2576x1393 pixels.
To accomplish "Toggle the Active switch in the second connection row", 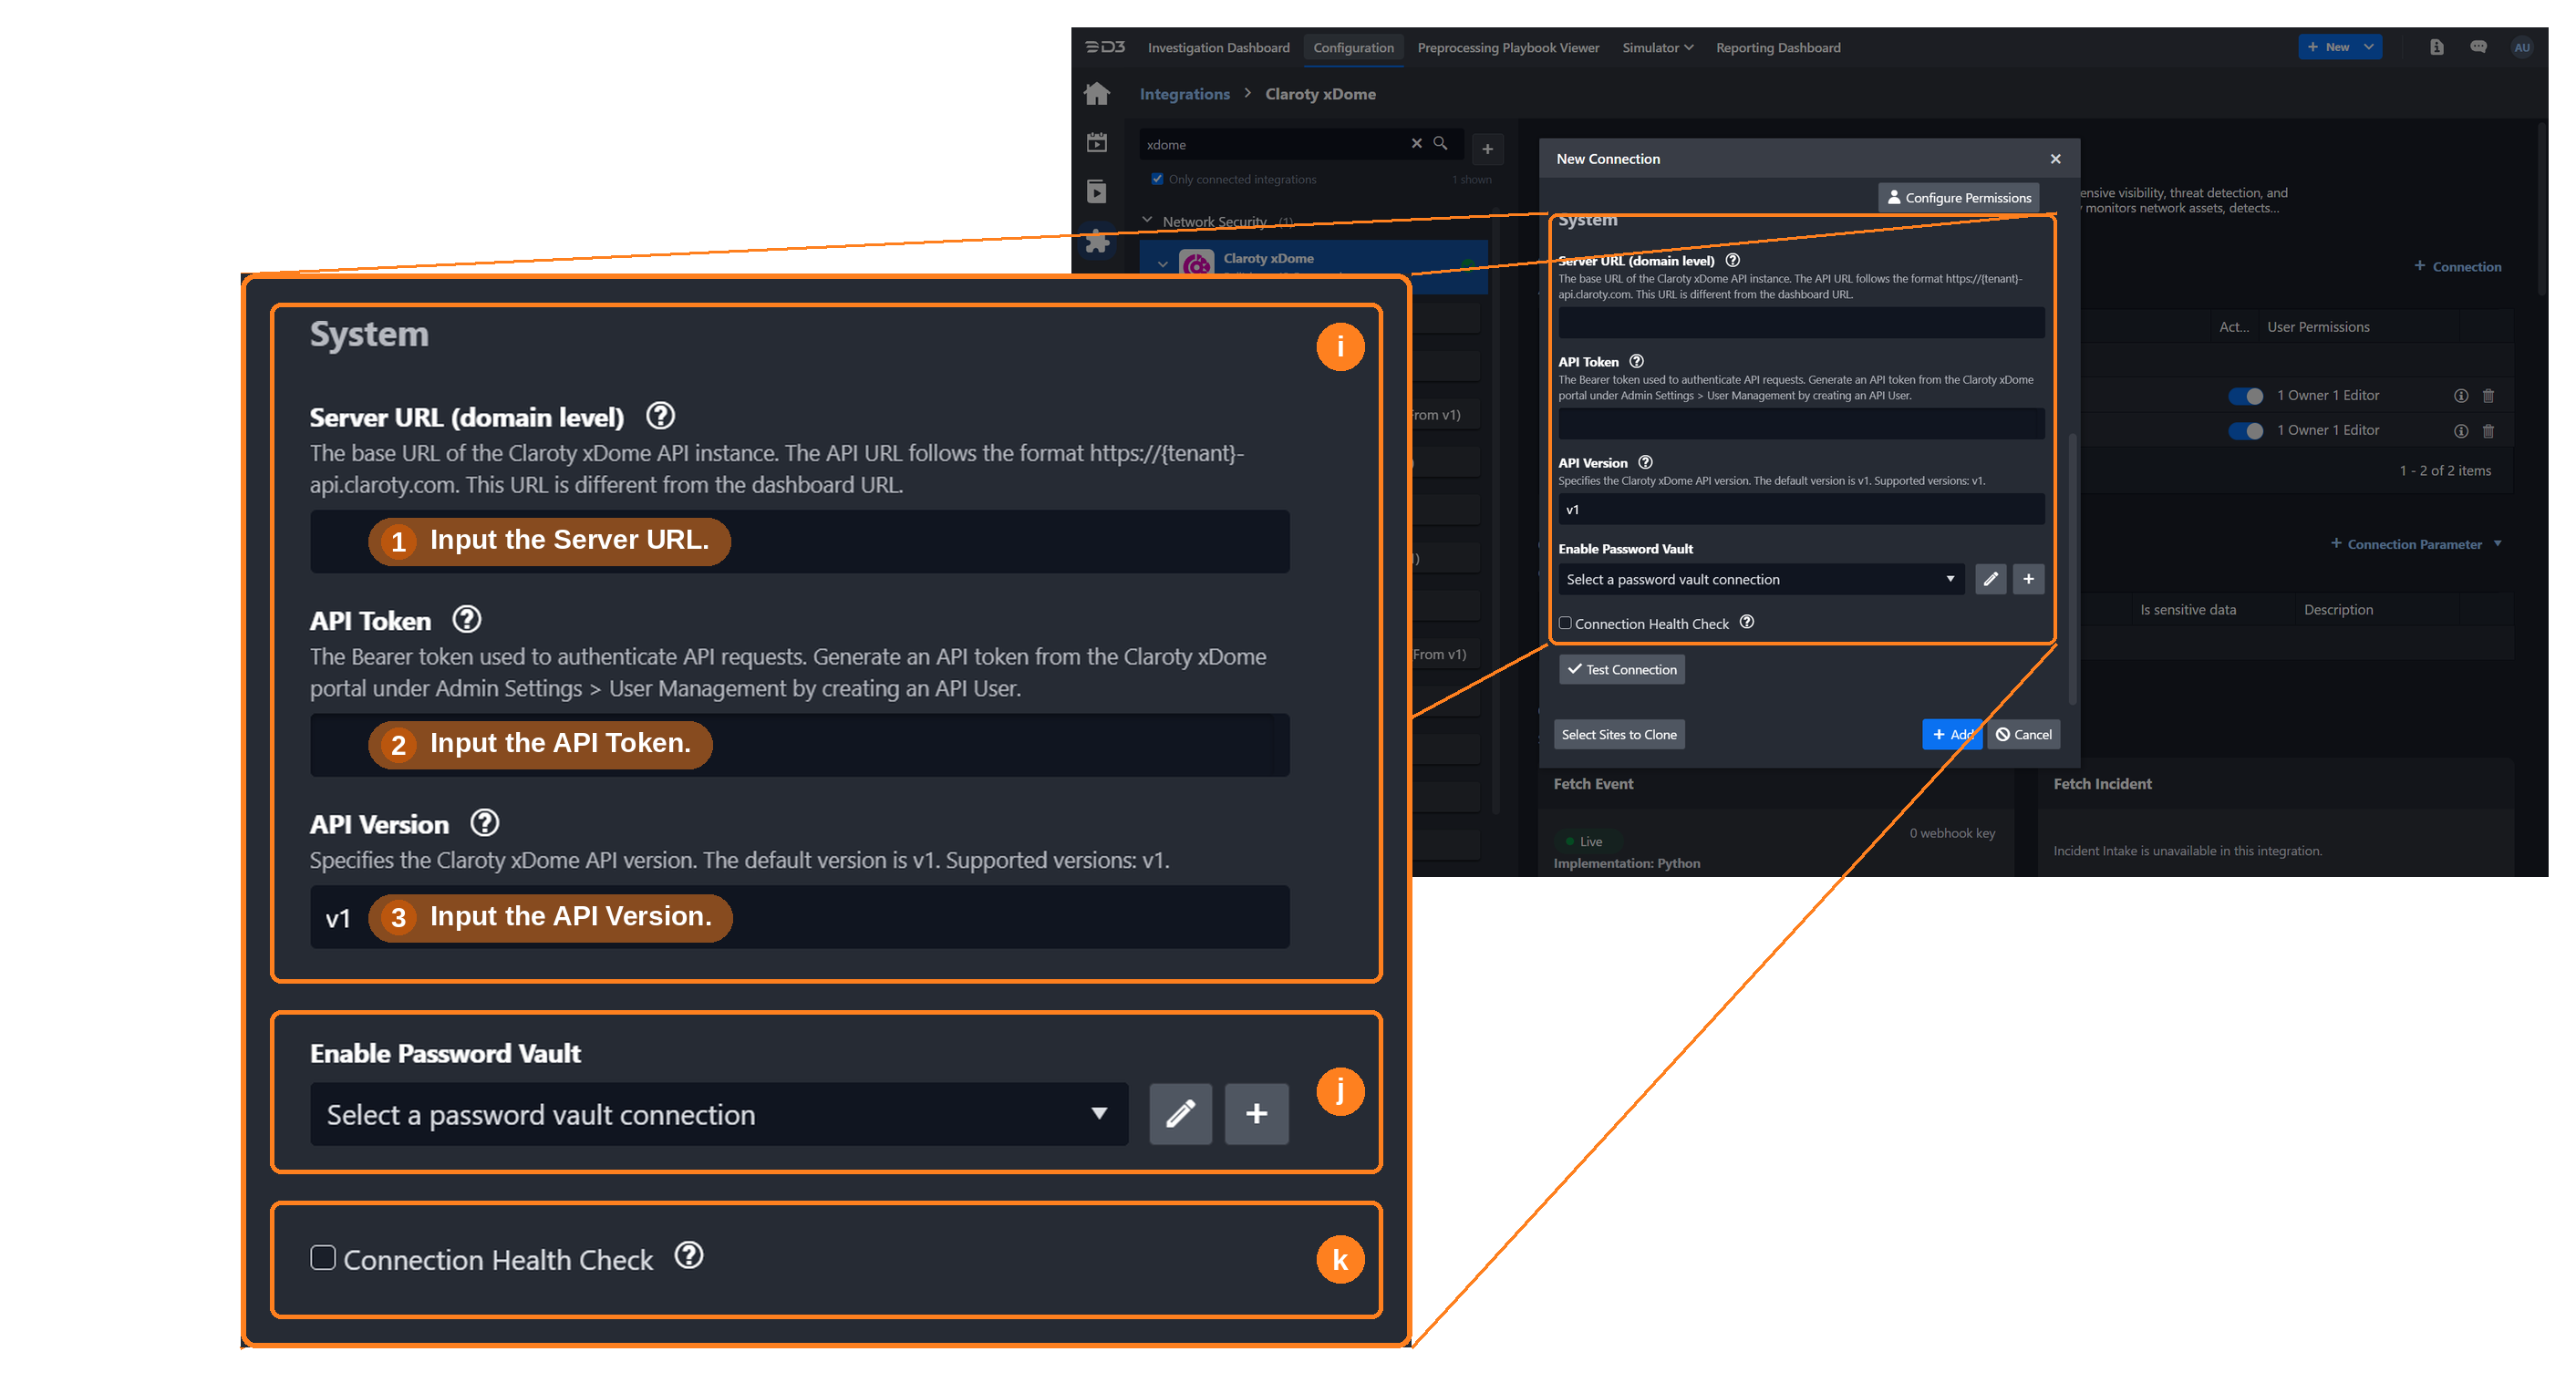I will click(2245, 431).
